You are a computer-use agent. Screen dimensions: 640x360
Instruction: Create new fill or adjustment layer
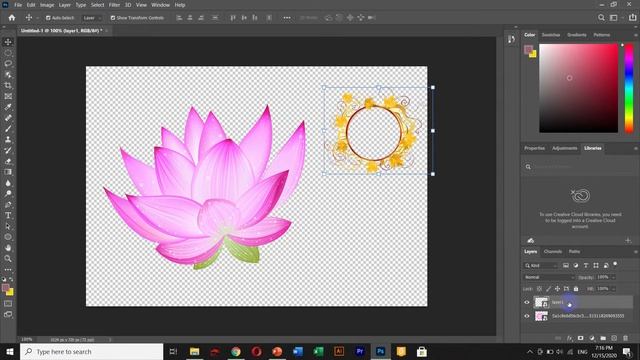point(592,338)
